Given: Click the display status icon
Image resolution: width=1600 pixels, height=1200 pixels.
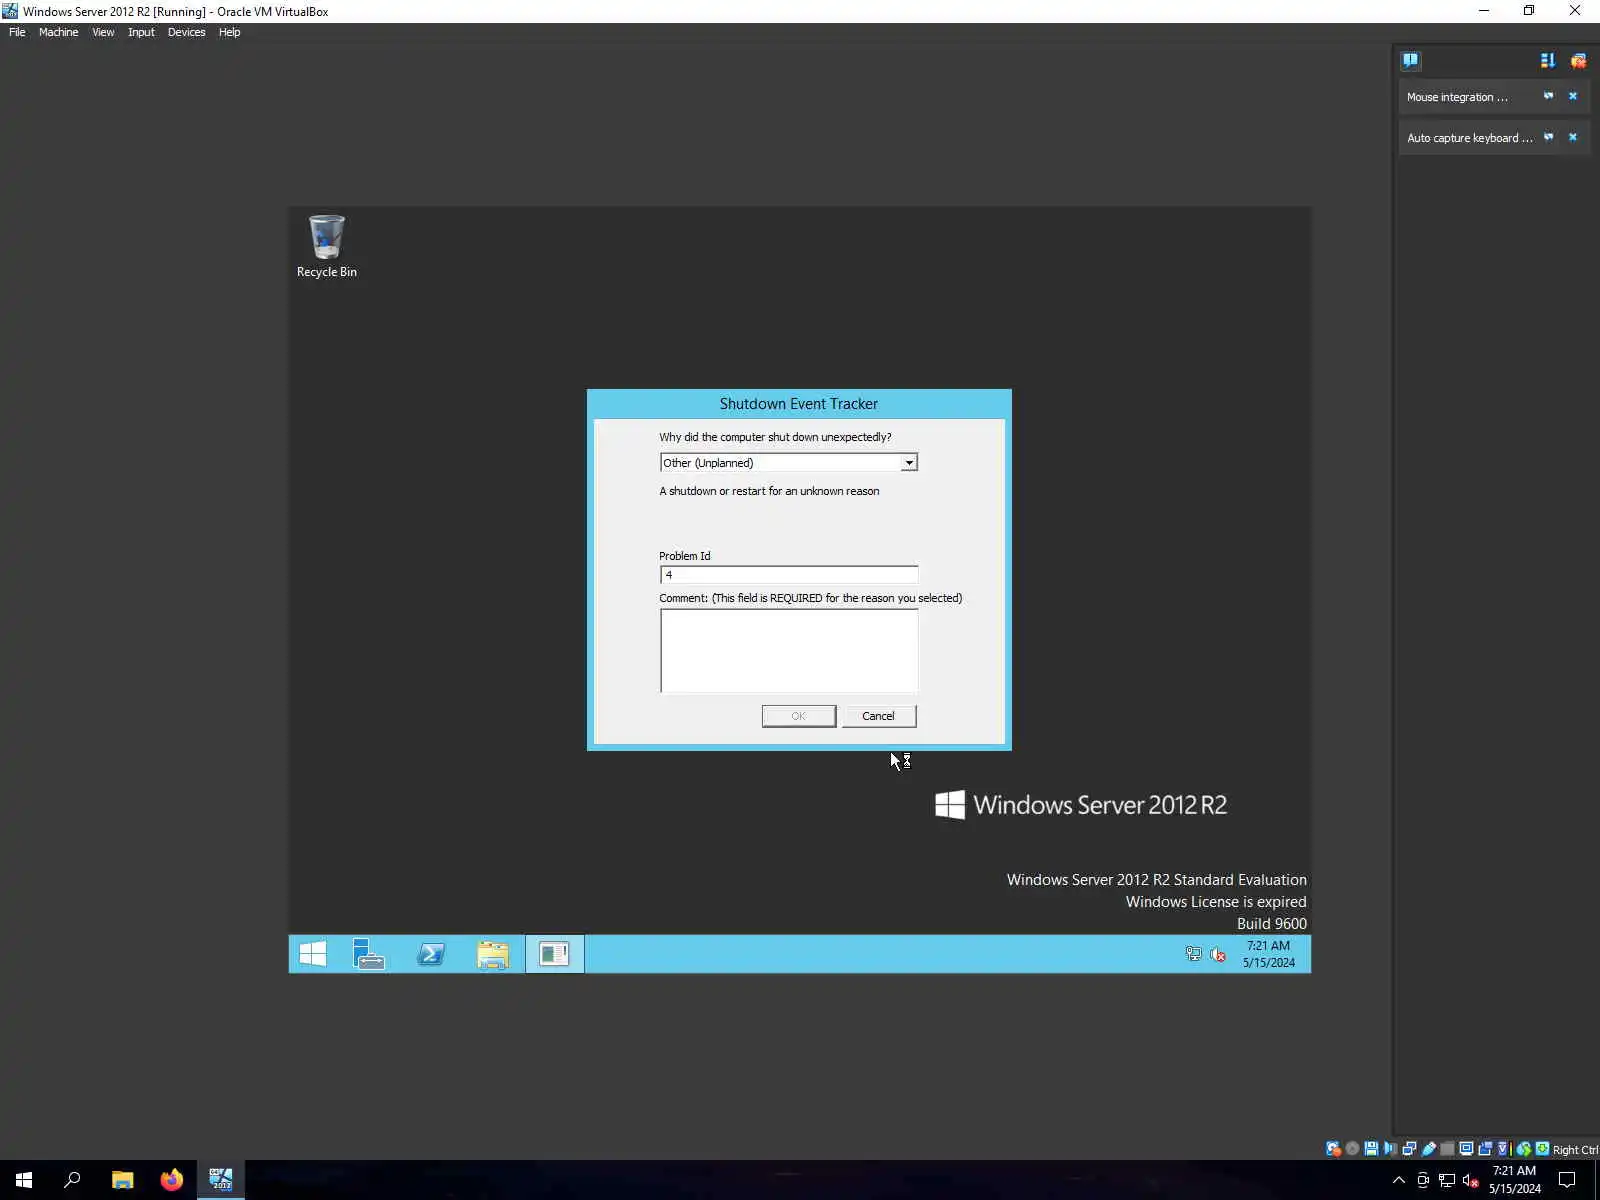Looking at the screenshot, I should 1466,1149.
